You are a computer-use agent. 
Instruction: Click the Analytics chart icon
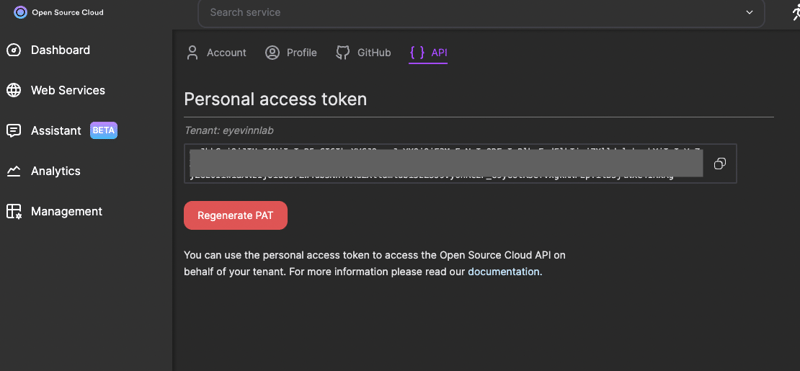pyautogui.click(x=14, y=171)
